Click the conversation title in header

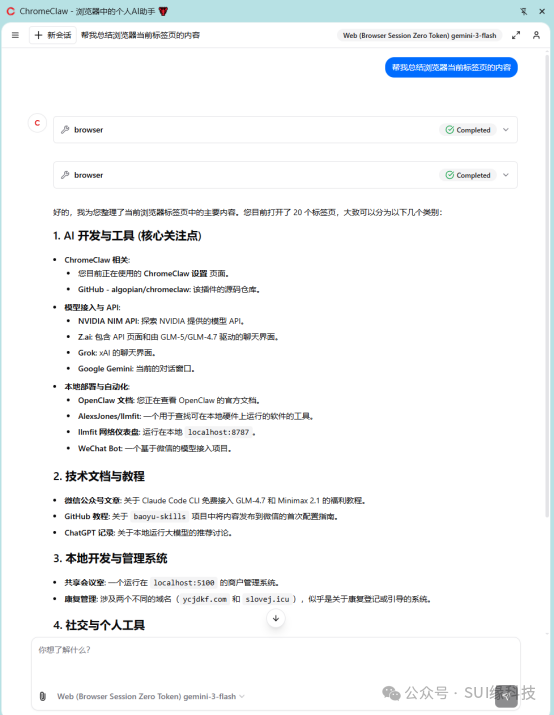[x=140, y=35]
